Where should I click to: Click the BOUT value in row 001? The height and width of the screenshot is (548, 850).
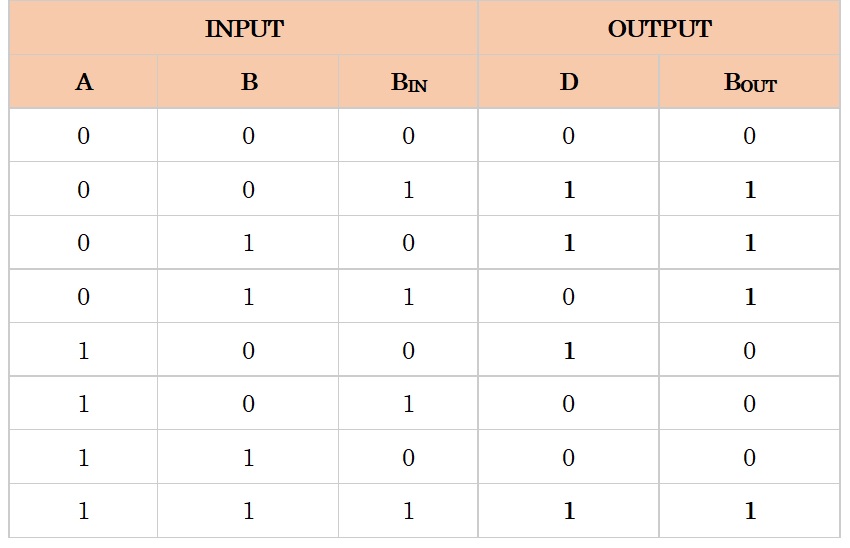(x=750, y=190)
